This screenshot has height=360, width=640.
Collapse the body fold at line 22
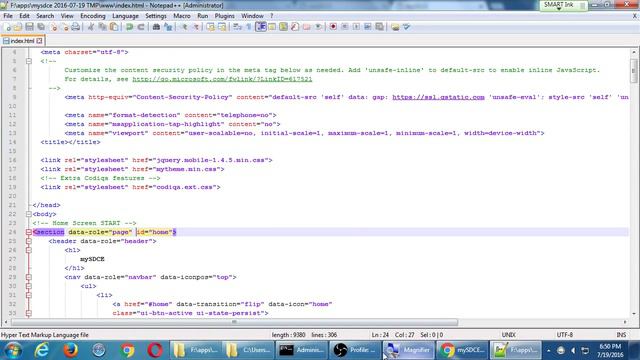point(29,214)
